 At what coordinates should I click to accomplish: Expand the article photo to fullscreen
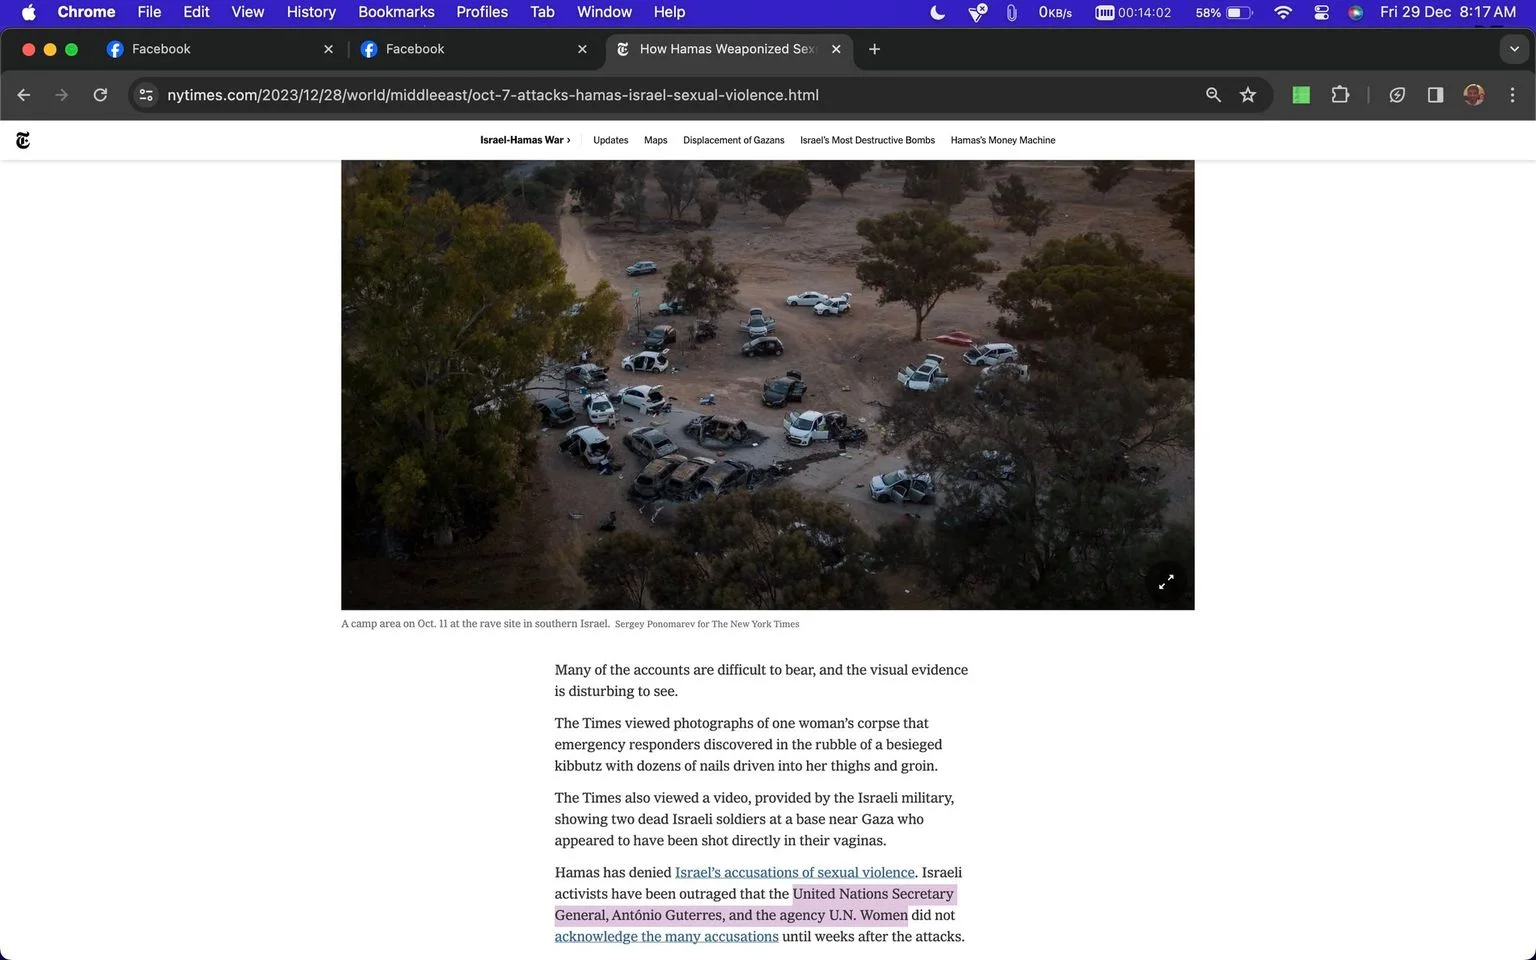click(x=1166, y=582)
